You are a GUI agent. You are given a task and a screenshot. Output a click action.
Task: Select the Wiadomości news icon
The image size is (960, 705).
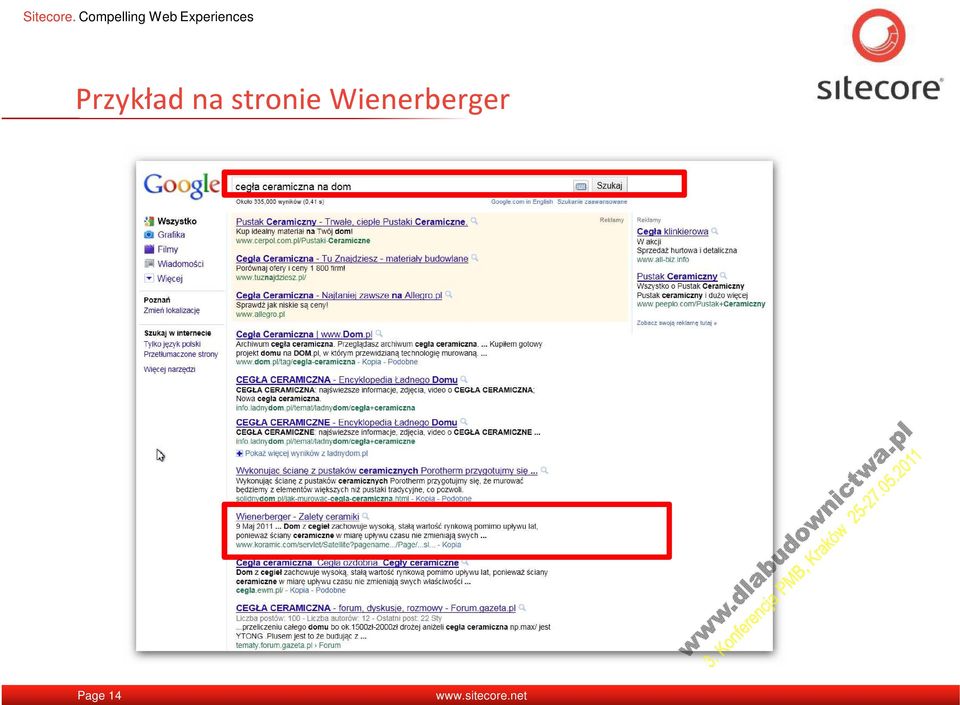point(149,264)
